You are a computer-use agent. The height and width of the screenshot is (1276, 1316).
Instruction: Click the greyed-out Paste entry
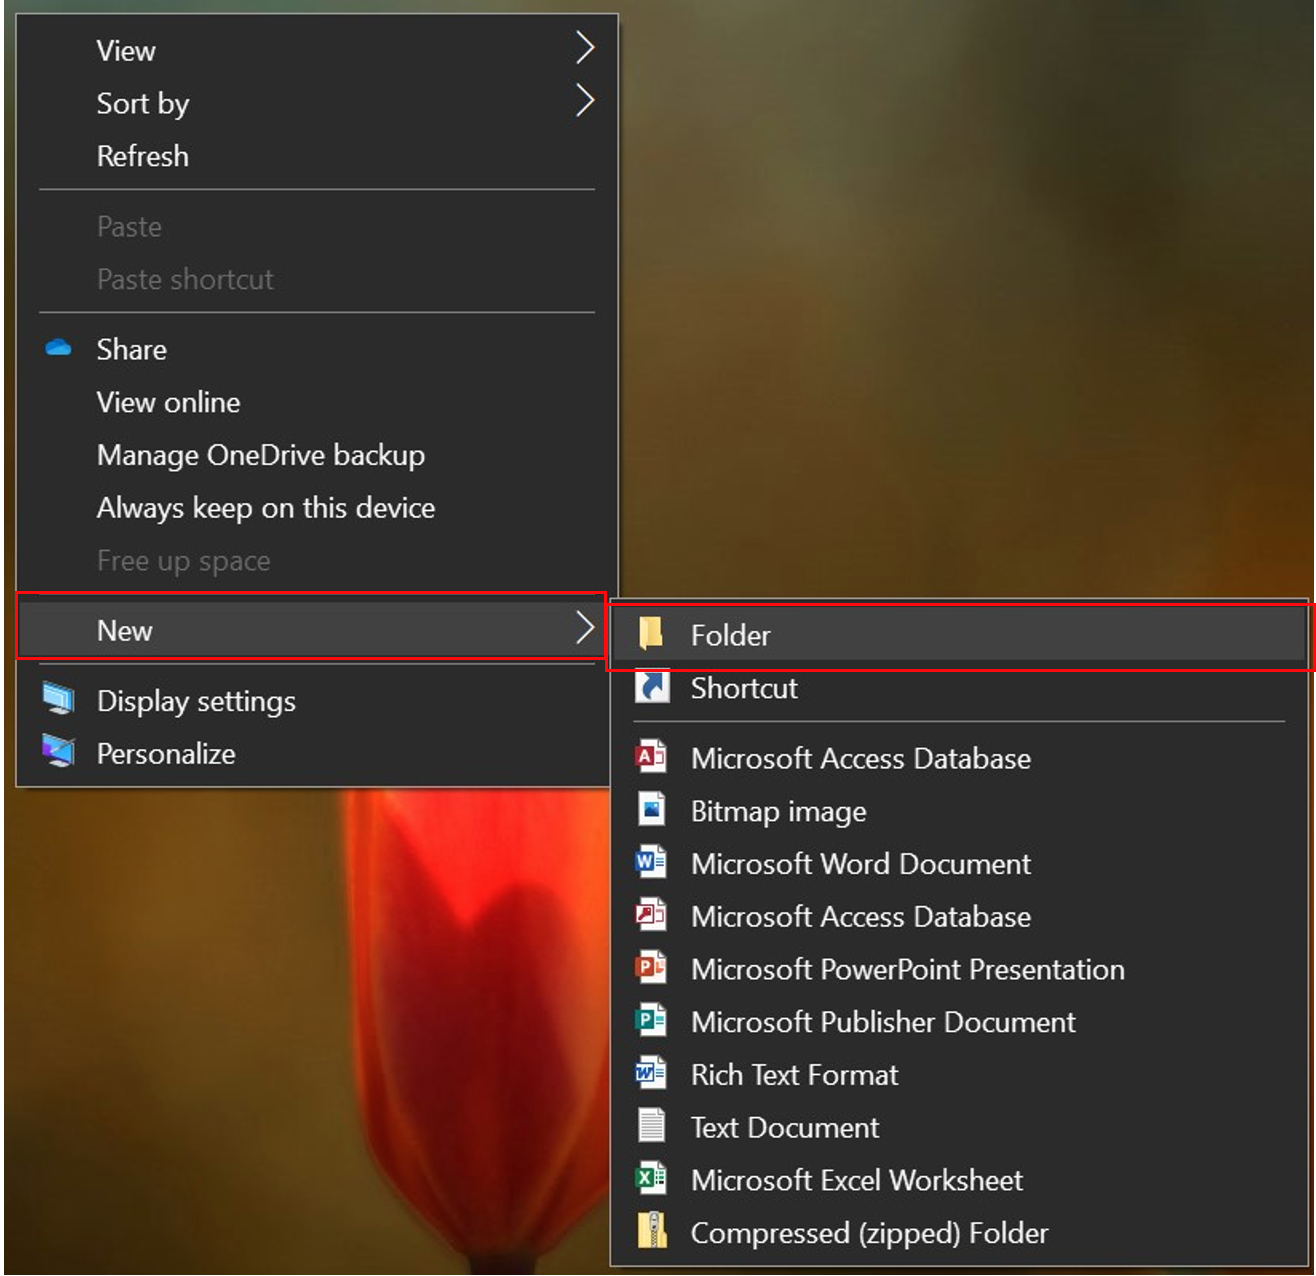pyautogui.click(x=317, y=227)
